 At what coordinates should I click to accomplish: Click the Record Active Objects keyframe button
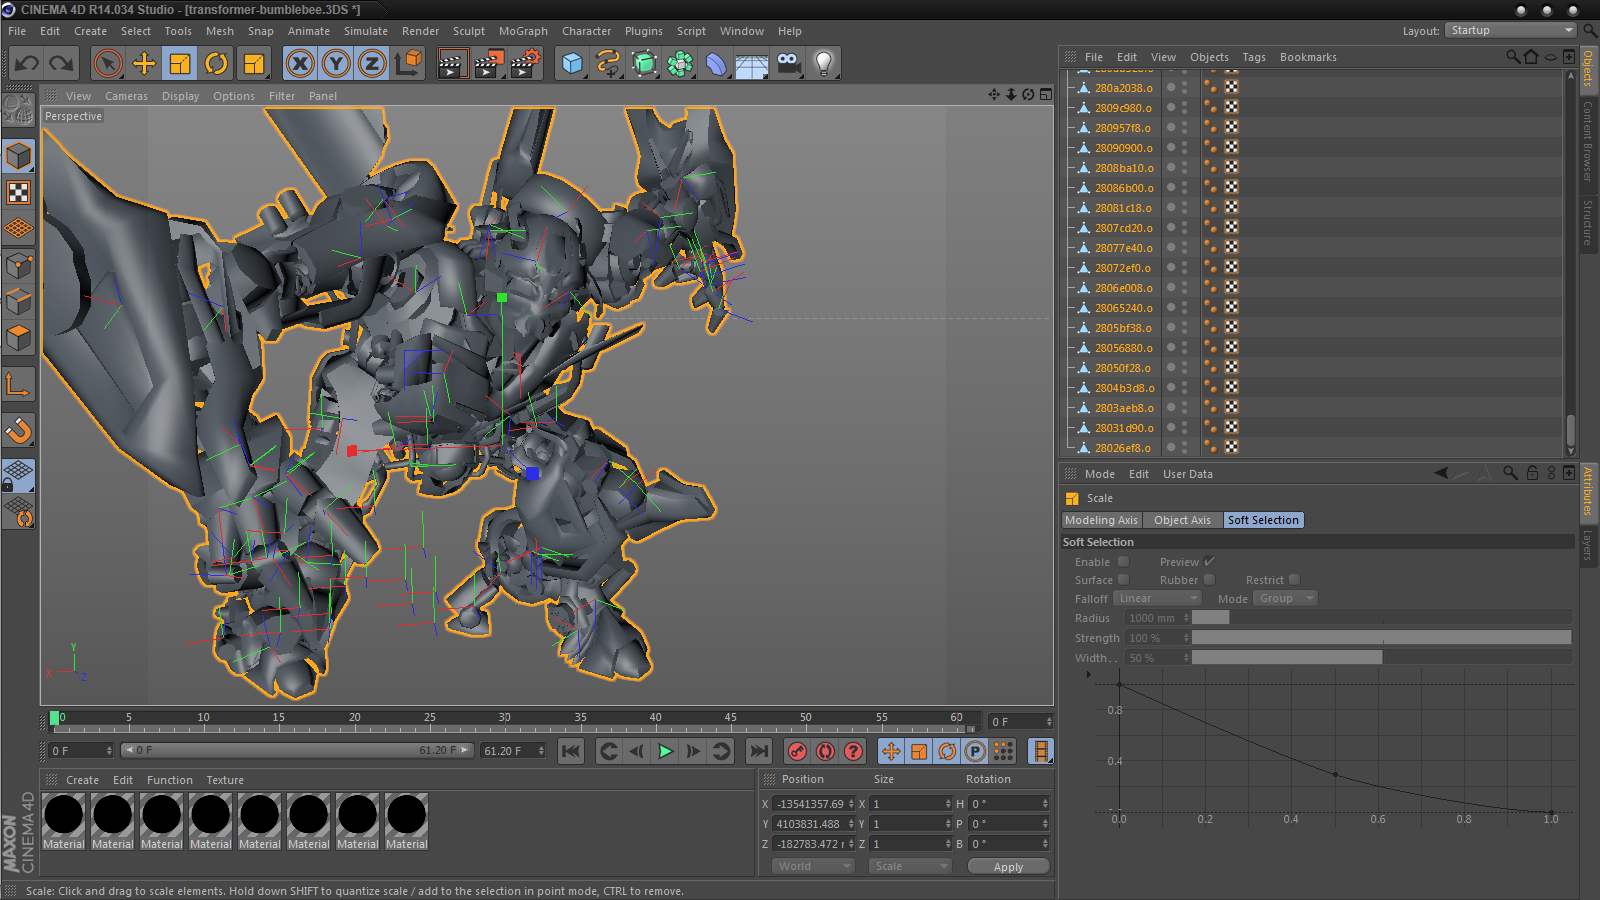point(797,751)
